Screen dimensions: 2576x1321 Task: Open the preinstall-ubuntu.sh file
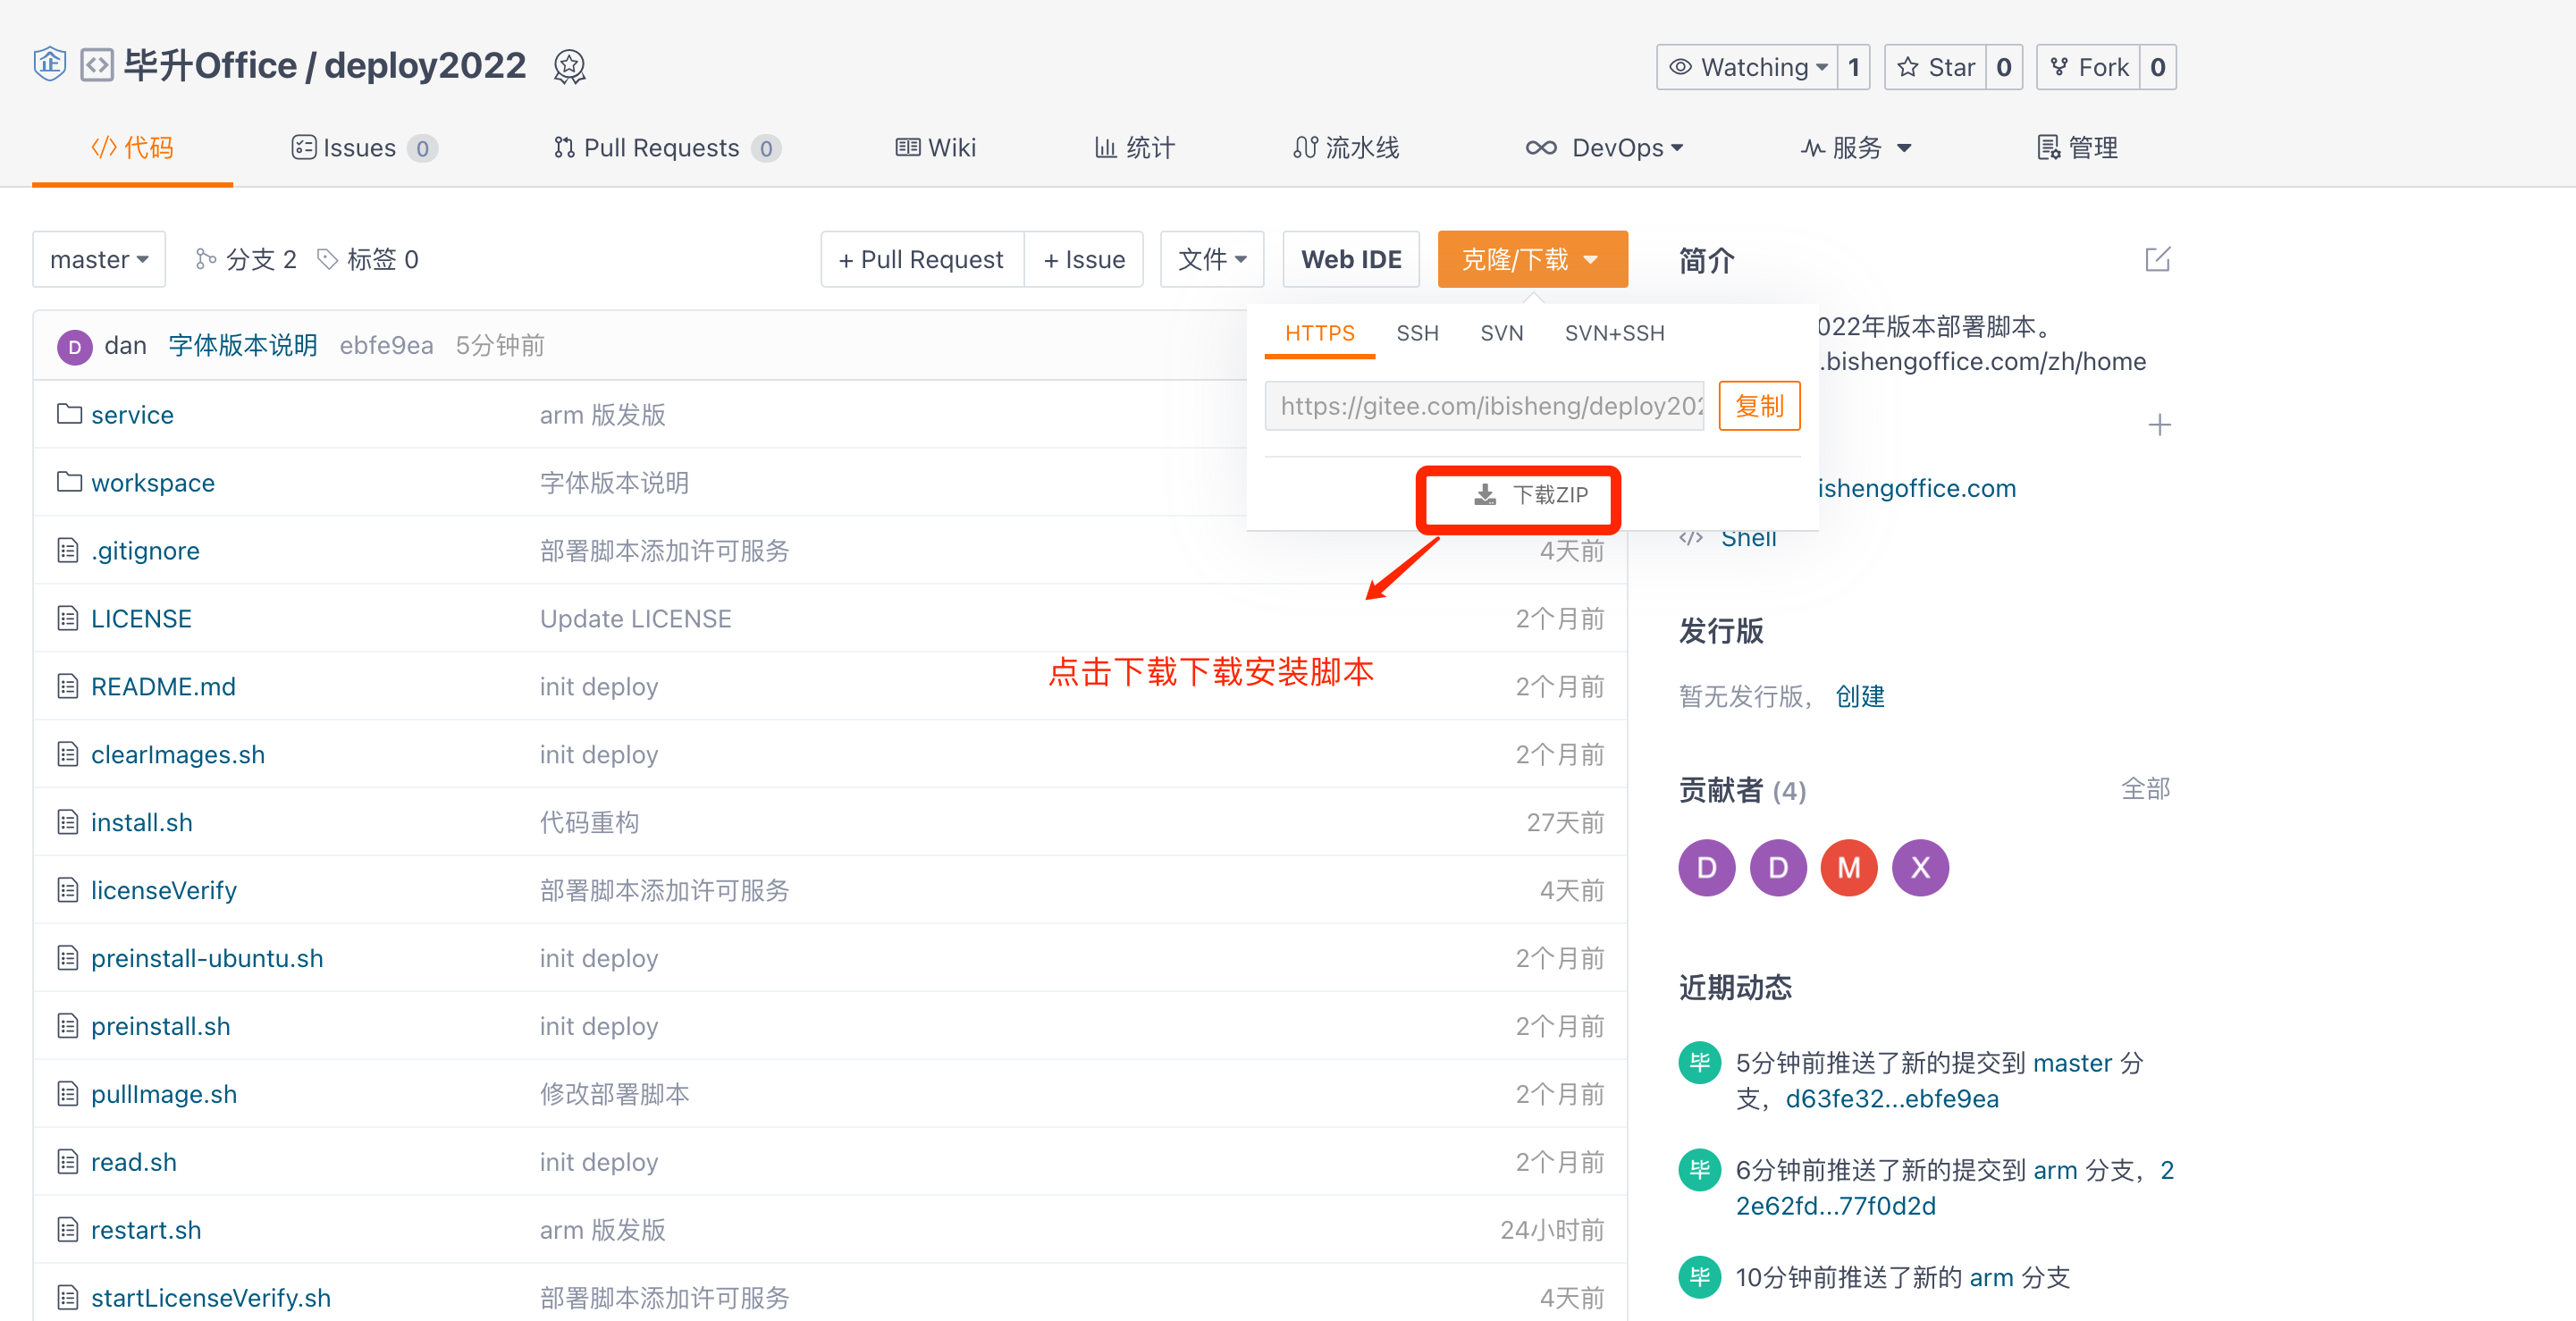[x=207, y=959]
